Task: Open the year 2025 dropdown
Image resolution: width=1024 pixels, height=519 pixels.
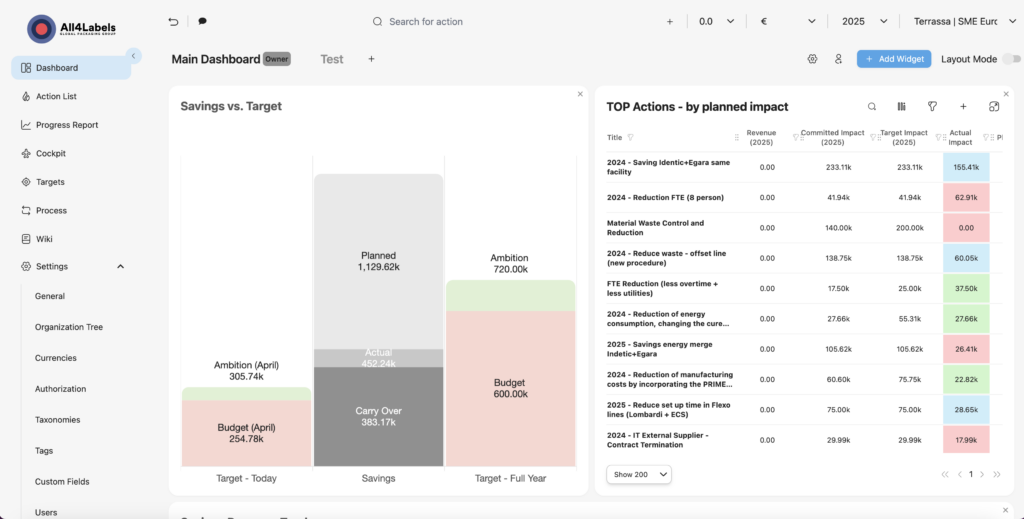Action: click(x=865, y=21)
